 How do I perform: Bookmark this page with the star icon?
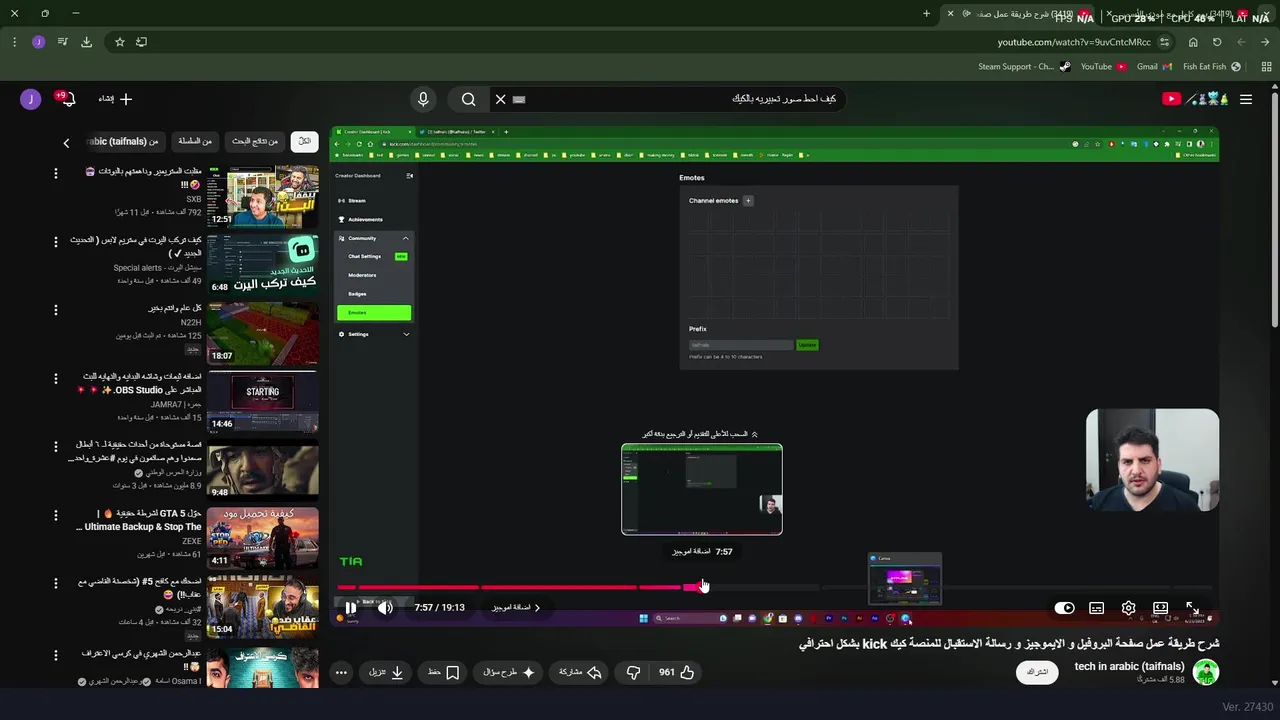click(x=120, y=42)
